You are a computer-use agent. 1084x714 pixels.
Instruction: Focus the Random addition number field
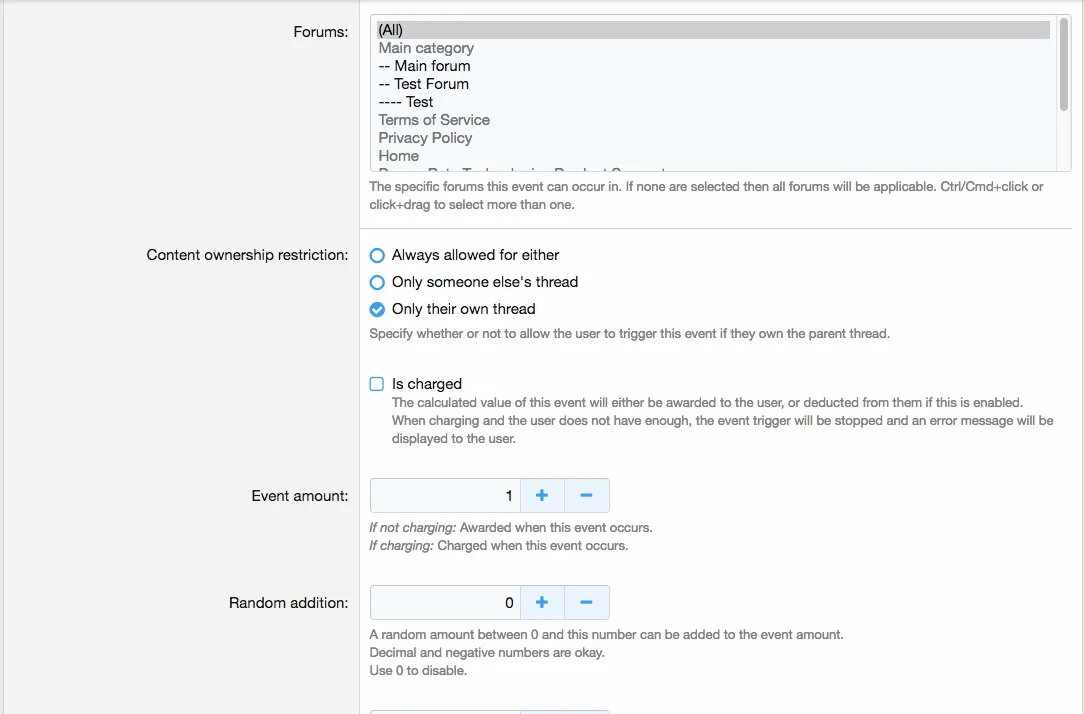tap(445, 602)
